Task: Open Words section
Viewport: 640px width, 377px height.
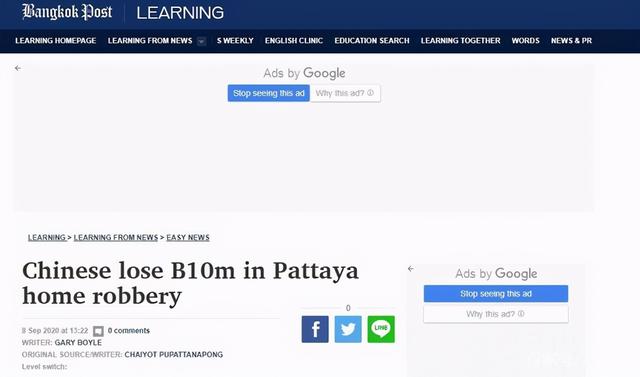Action: pyautogui.click(x=526, y=41)
